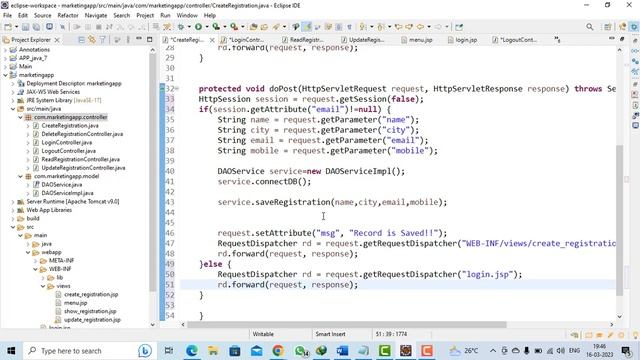Click the Filter icon in Project Explorer
Image resolution: width=640 pixels, height=360 pixels.
pyautogui.click(x=102, y=40)
